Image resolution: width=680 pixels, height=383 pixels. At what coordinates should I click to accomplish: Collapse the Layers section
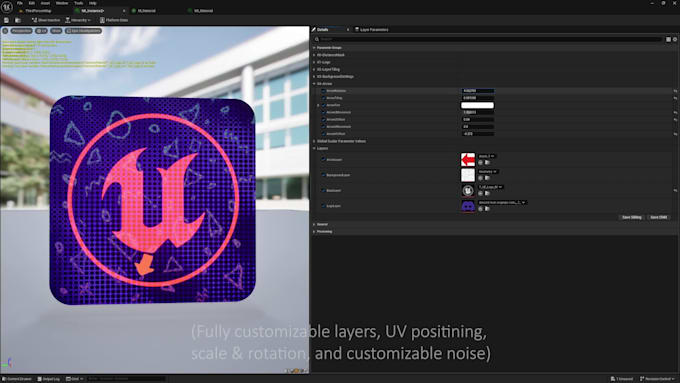click(x=314, y=148)
